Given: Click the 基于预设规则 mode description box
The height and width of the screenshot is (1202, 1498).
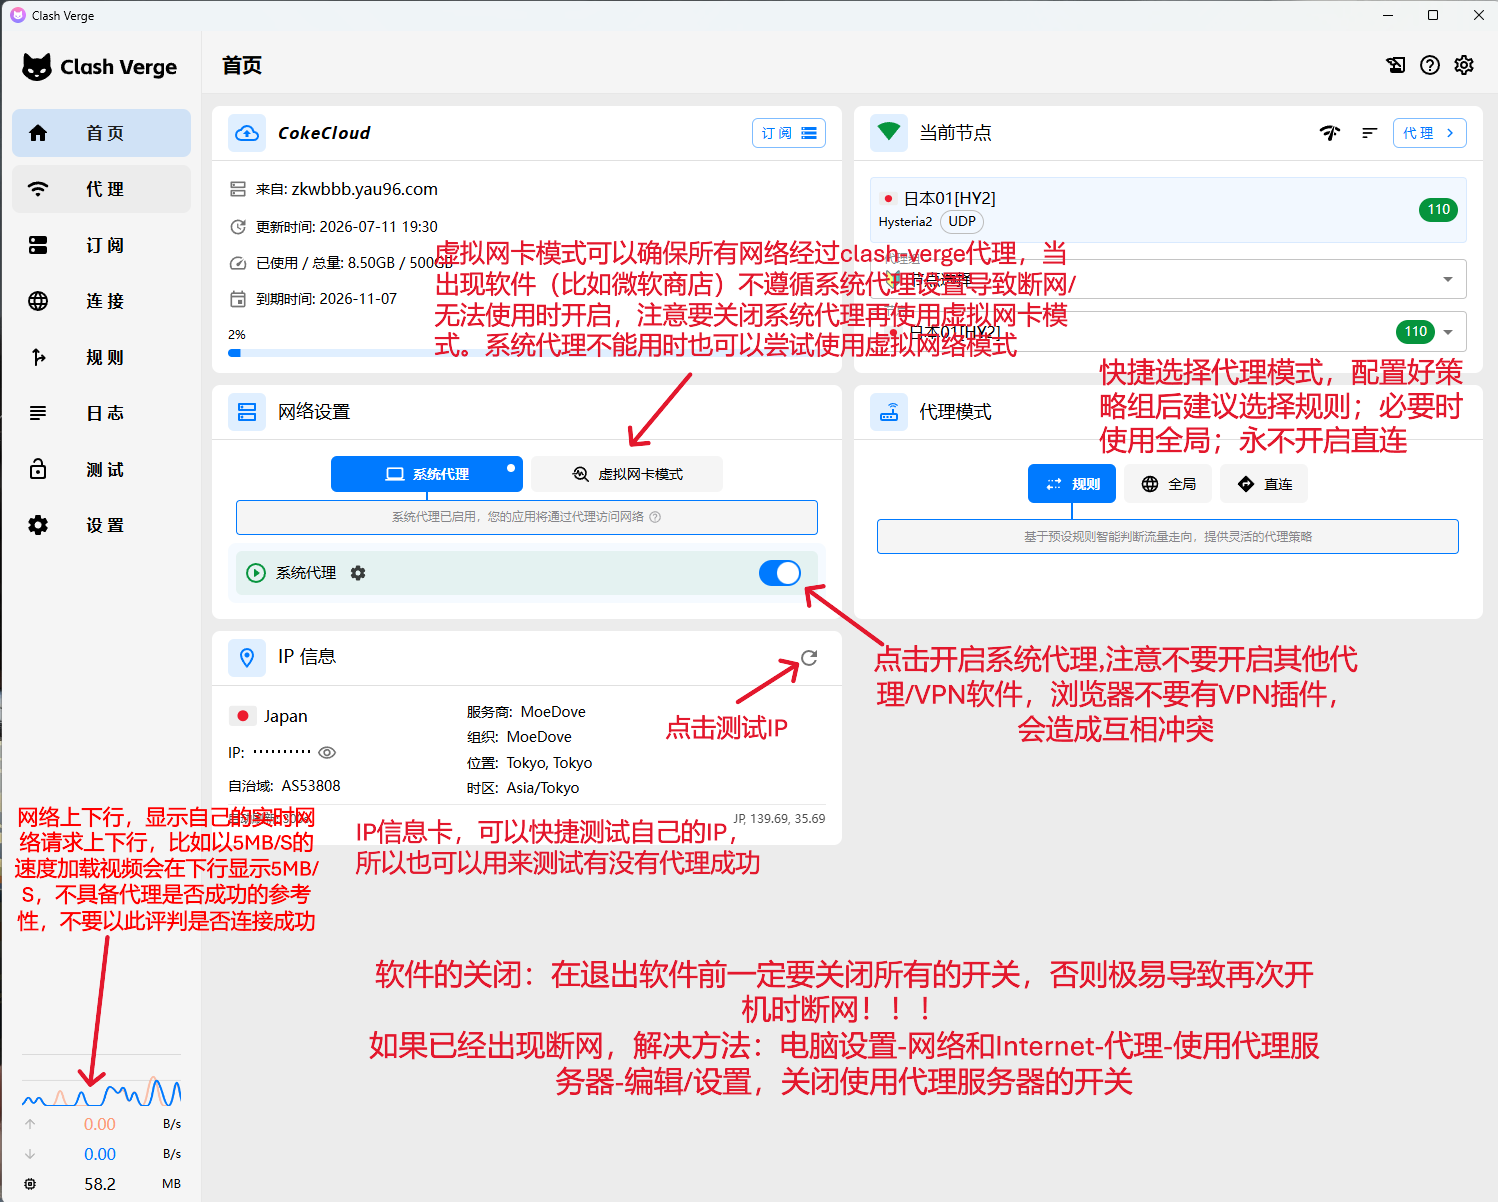Looking at the screenshot, I should pos(1168,537).
